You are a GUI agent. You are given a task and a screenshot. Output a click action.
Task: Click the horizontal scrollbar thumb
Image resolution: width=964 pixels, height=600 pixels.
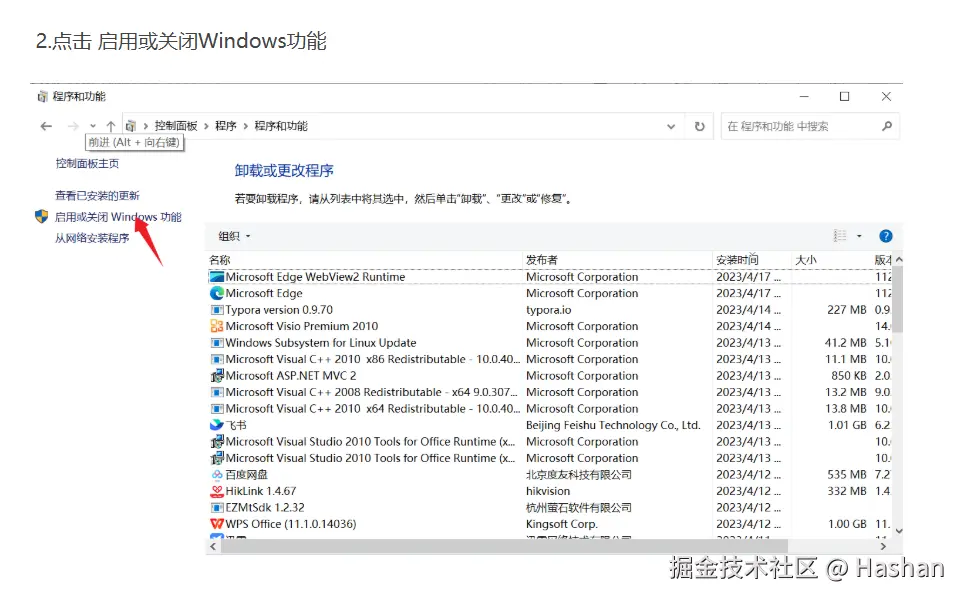pos(504,547)
